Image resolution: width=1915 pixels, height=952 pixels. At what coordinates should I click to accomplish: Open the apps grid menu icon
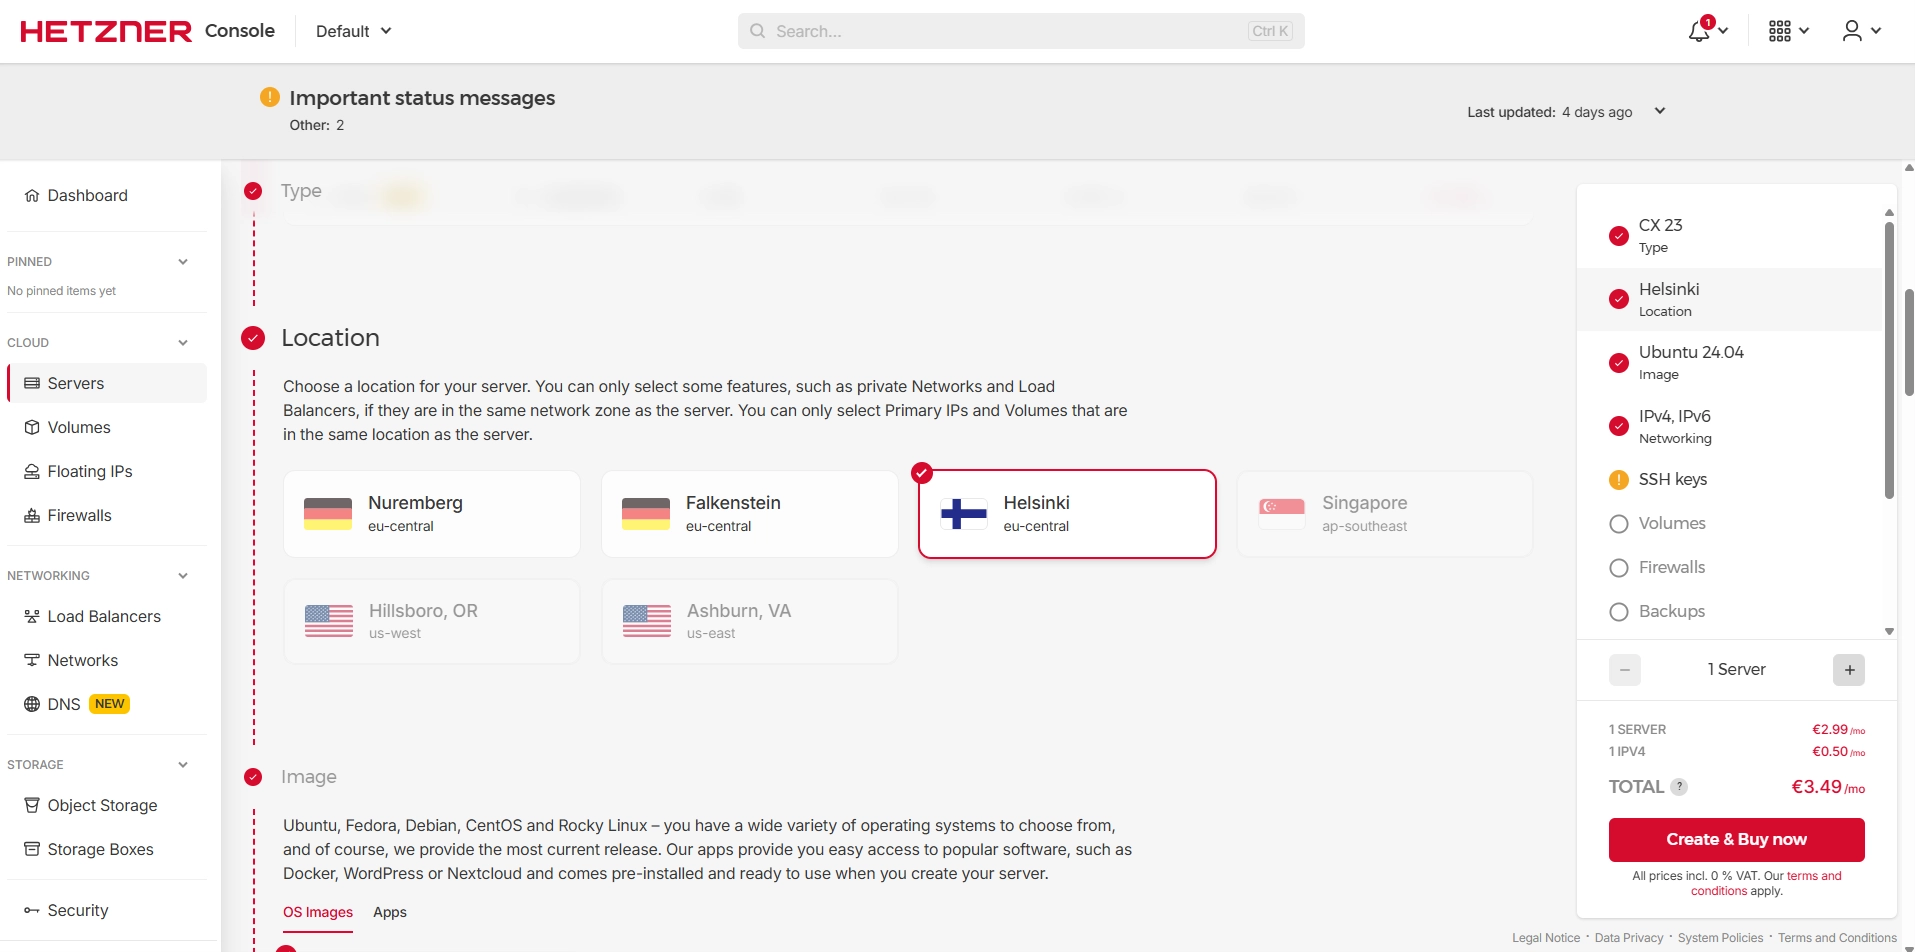[1780, 31]
